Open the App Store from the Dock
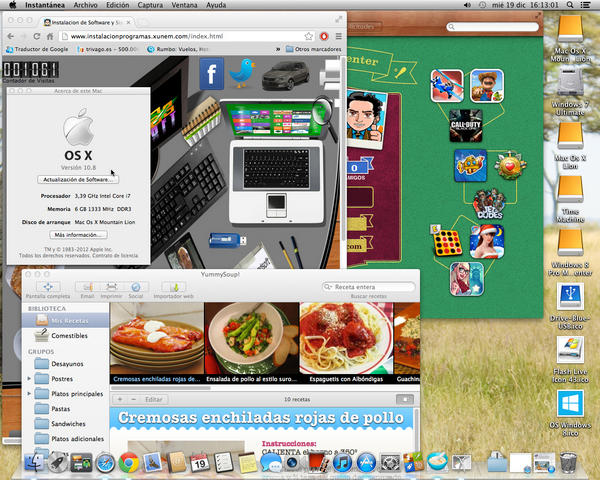 tap(366, 463)
